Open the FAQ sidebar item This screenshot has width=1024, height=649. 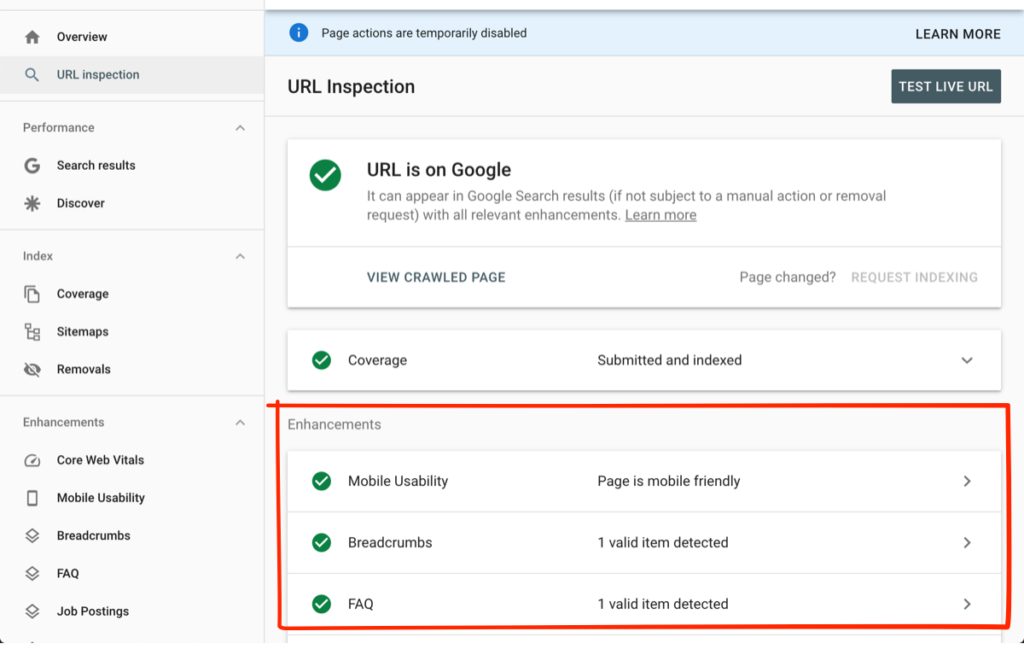[132, 574]
